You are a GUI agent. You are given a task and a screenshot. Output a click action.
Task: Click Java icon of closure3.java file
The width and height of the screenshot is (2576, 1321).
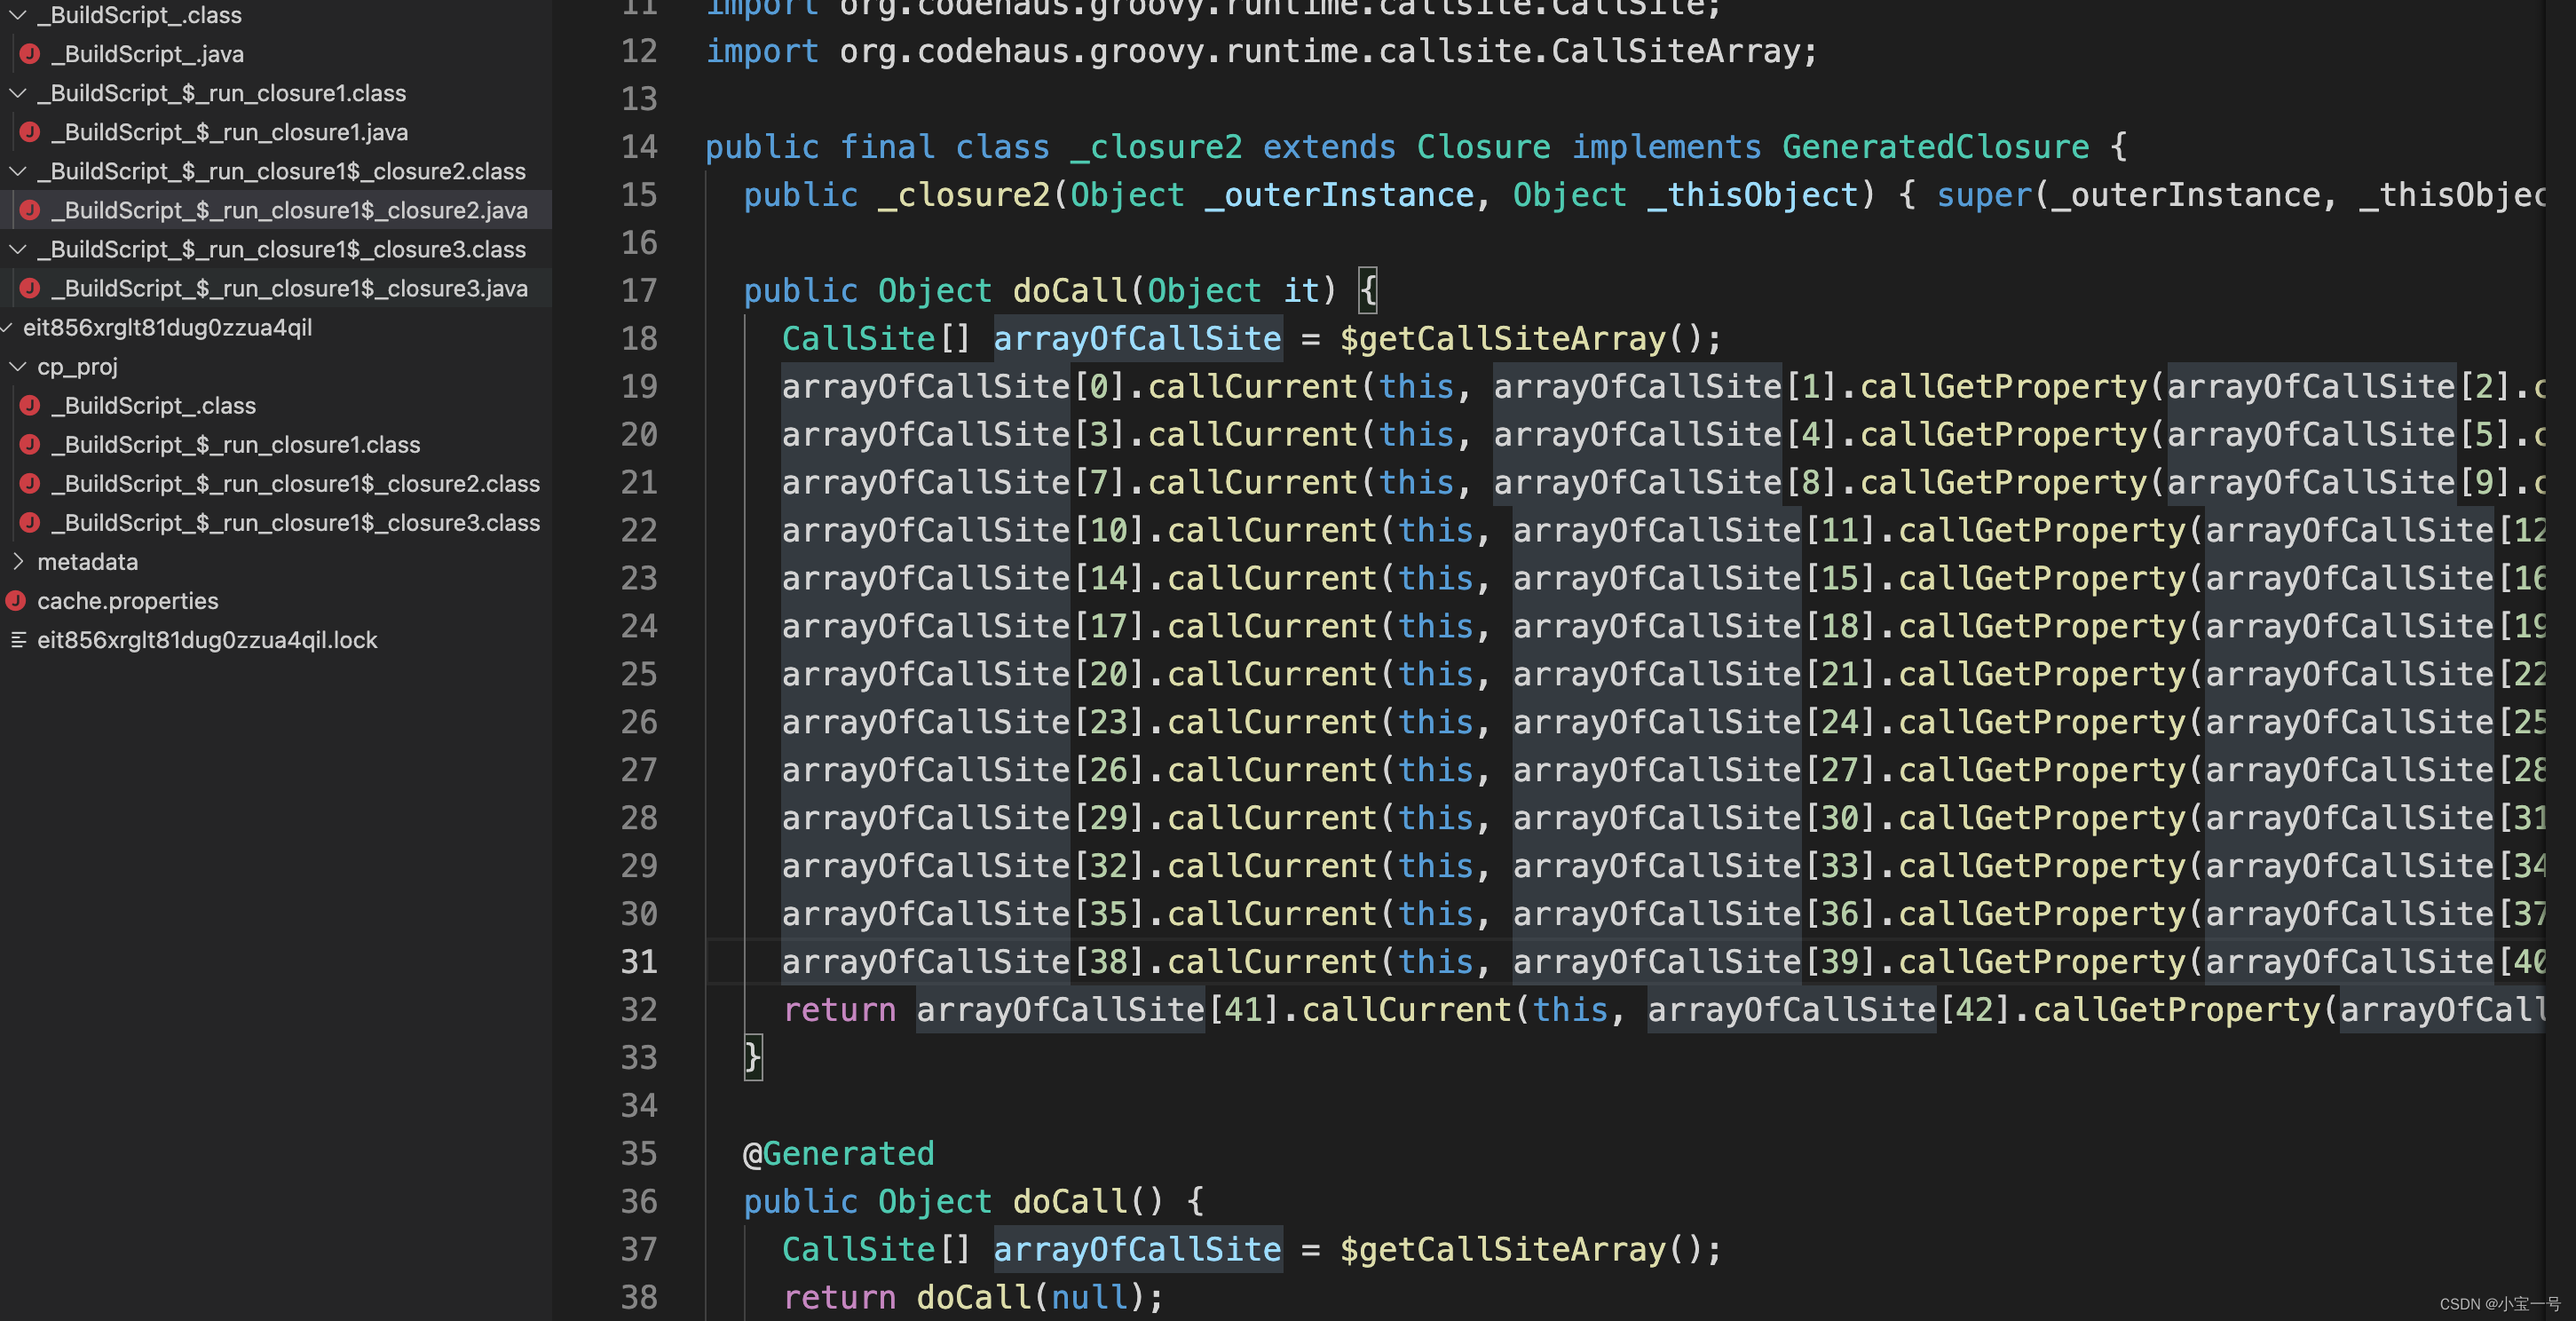[x=30, y=288]
